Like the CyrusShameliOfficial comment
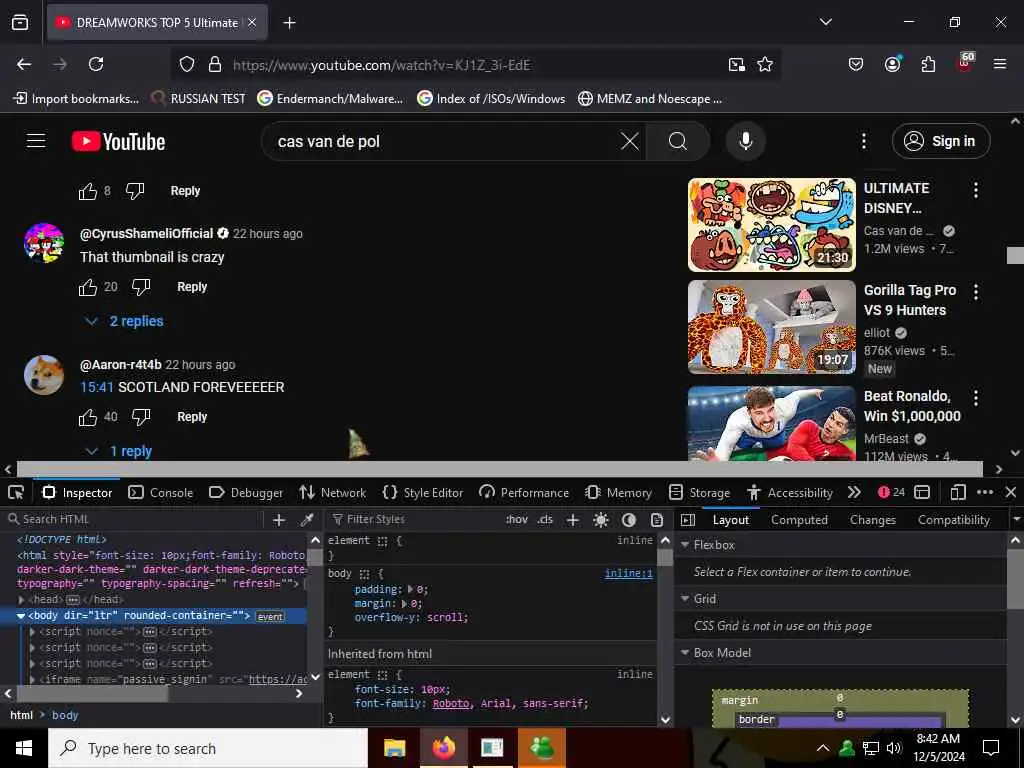1024x768 pixels. tap(88, 287)
